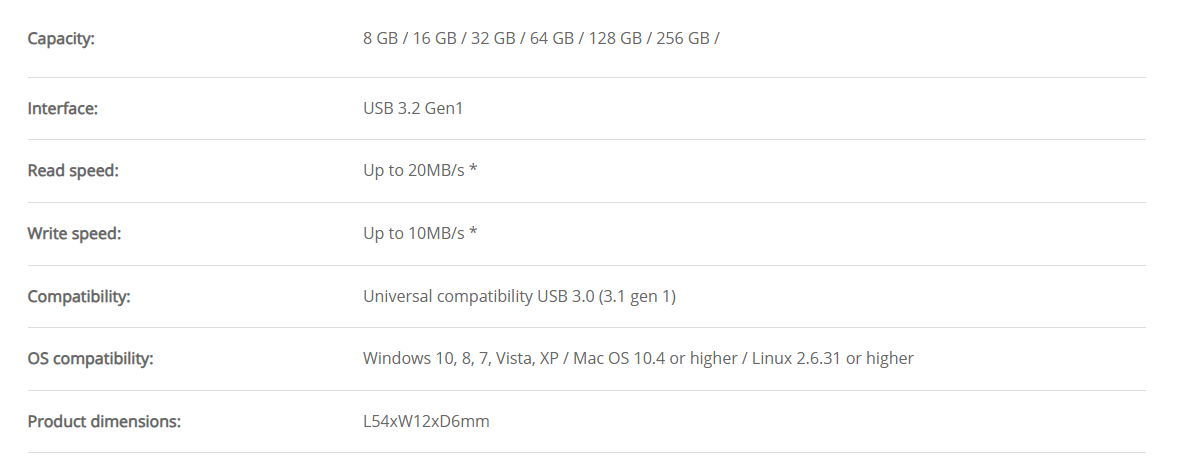Click the "Up to 10MB/s" write speed value
Viewport: 1183px width, 473px height.
(415, 233)
